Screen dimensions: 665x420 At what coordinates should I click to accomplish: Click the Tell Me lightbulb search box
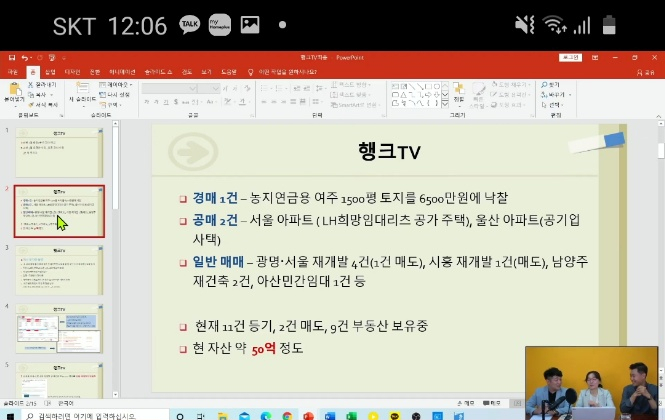(282, 72)
